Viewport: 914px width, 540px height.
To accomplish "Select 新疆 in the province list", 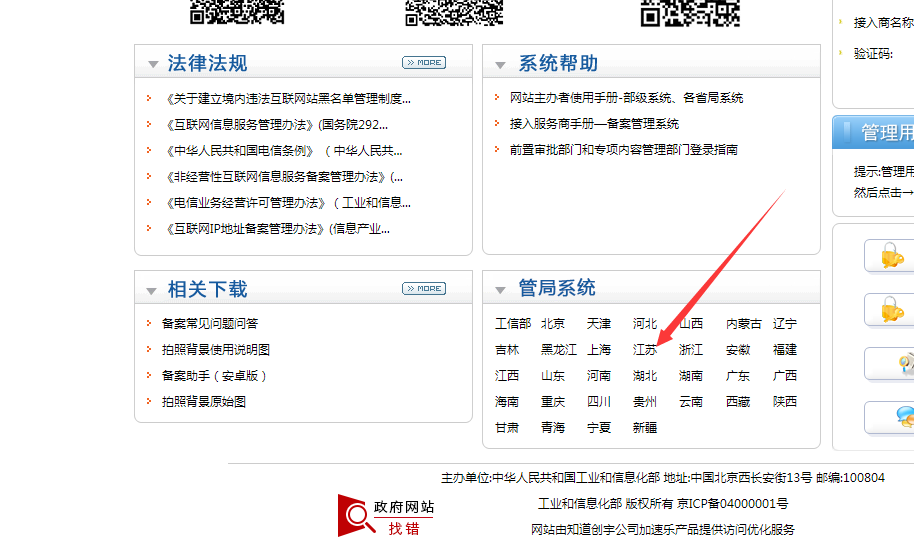I will click(x=645, y=428).
